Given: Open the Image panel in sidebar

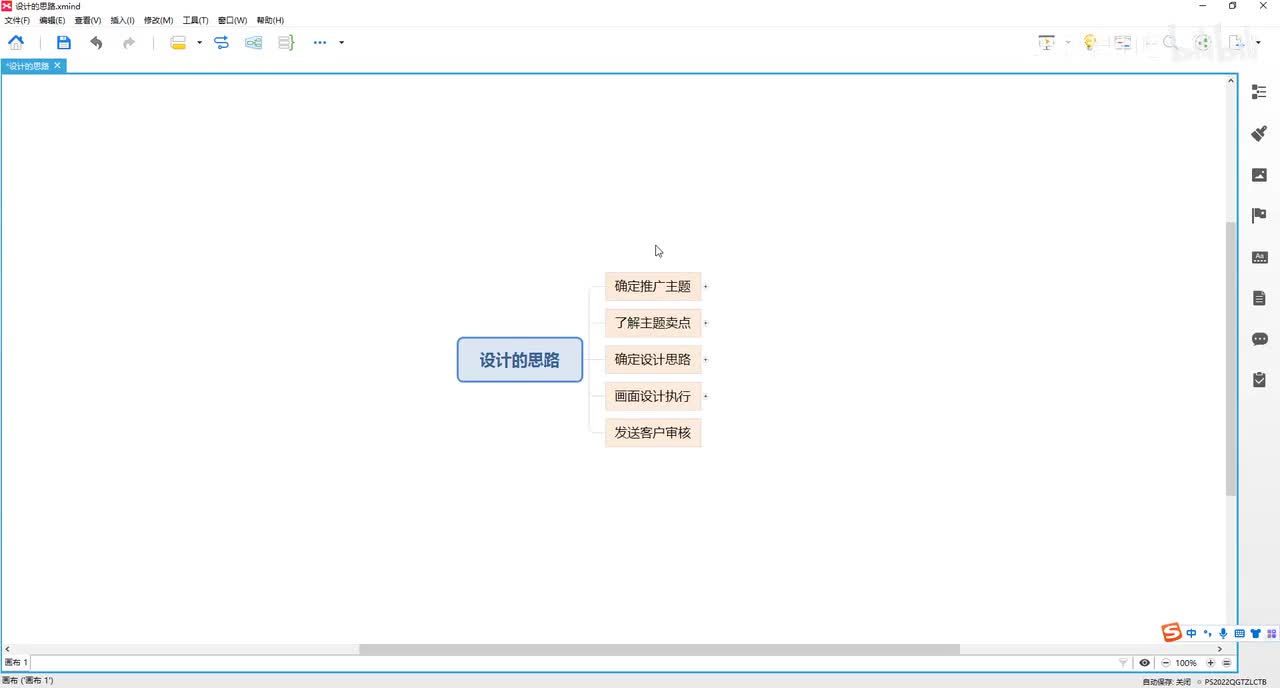Looking at the screenshot, I should [x=1259, y=175].
